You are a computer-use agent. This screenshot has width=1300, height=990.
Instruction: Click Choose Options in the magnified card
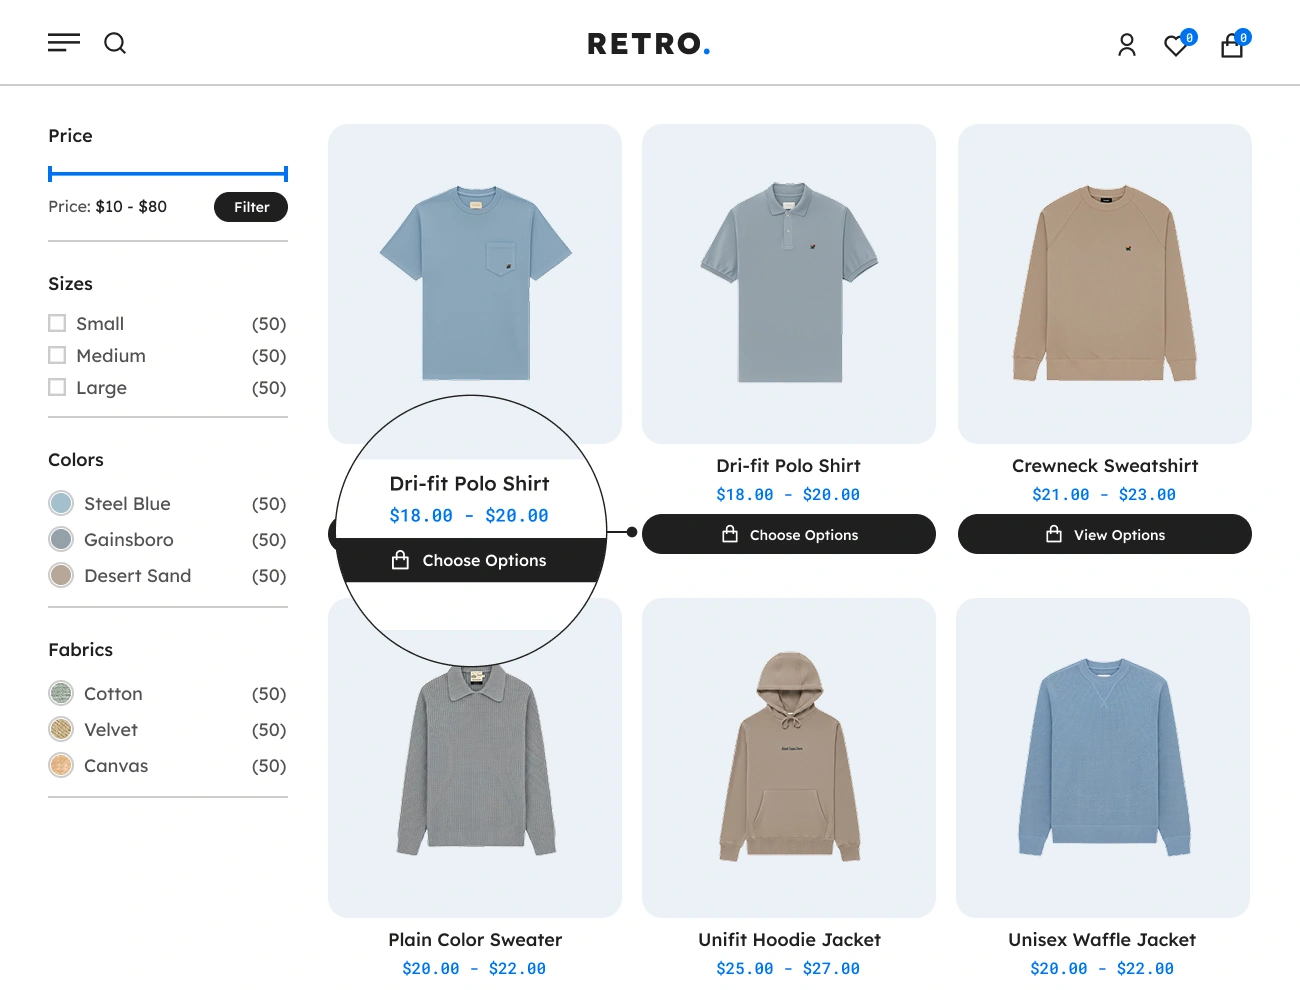[x=470, y=560]
